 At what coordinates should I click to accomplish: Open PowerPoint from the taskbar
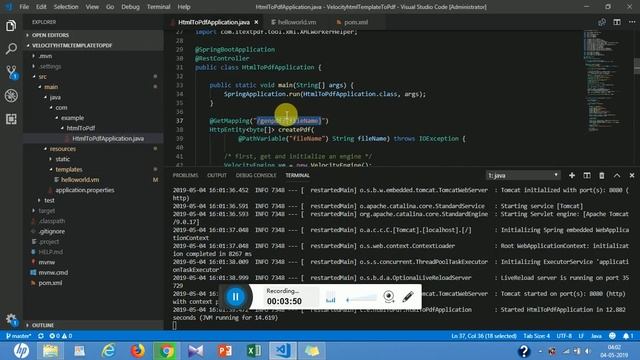[x=224, y=351]
